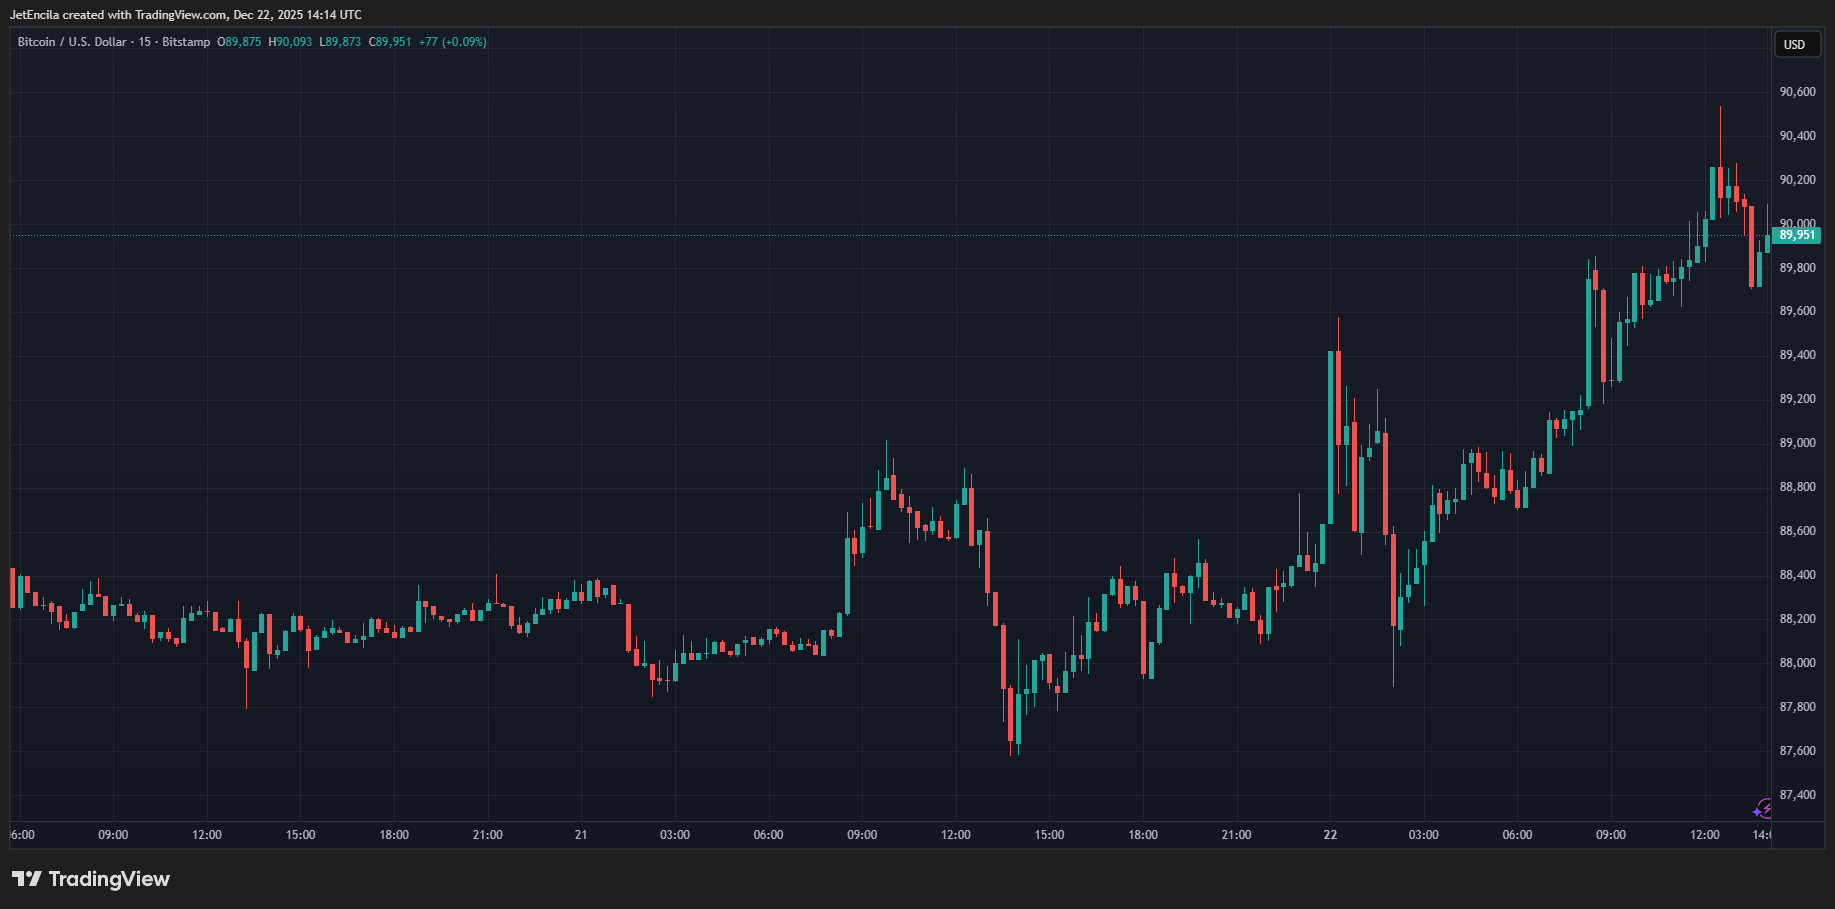Click the Bitcoin / U.S. Dollar symbol title
Screen dimensions: 1835x909
pos(72,42)
